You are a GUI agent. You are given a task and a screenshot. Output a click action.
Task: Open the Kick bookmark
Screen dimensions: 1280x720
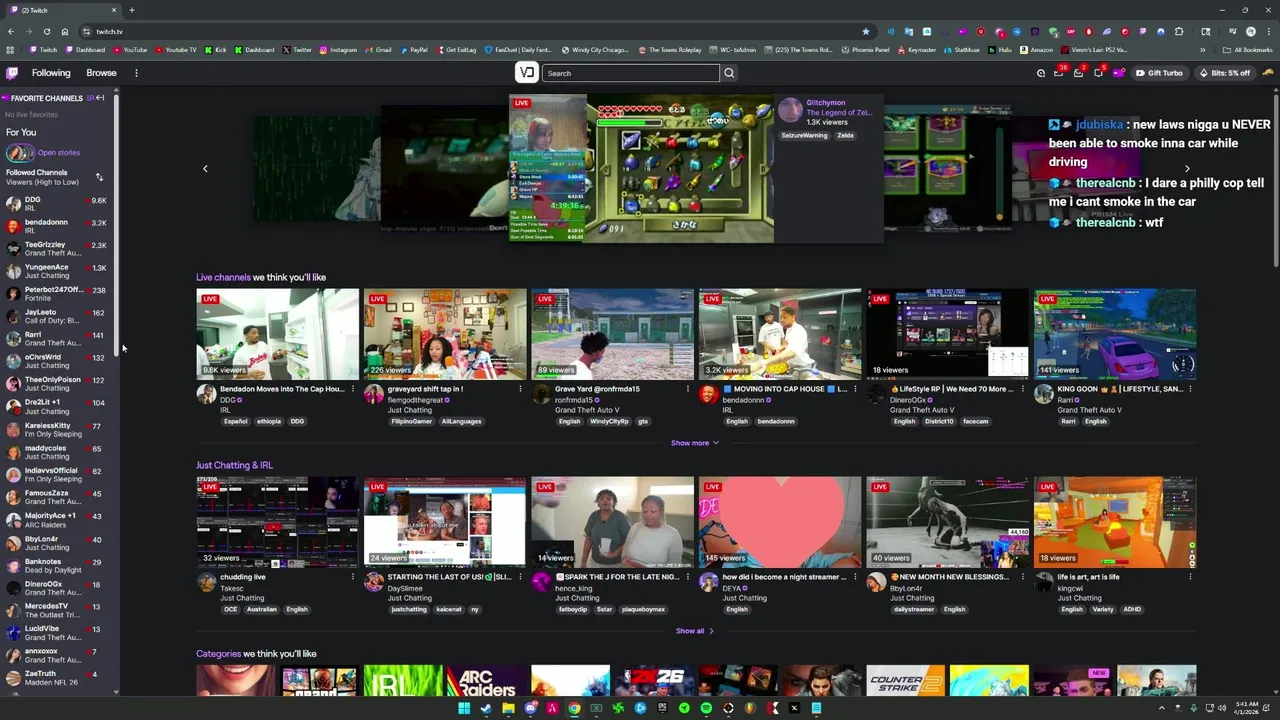[x=216, y=49]
